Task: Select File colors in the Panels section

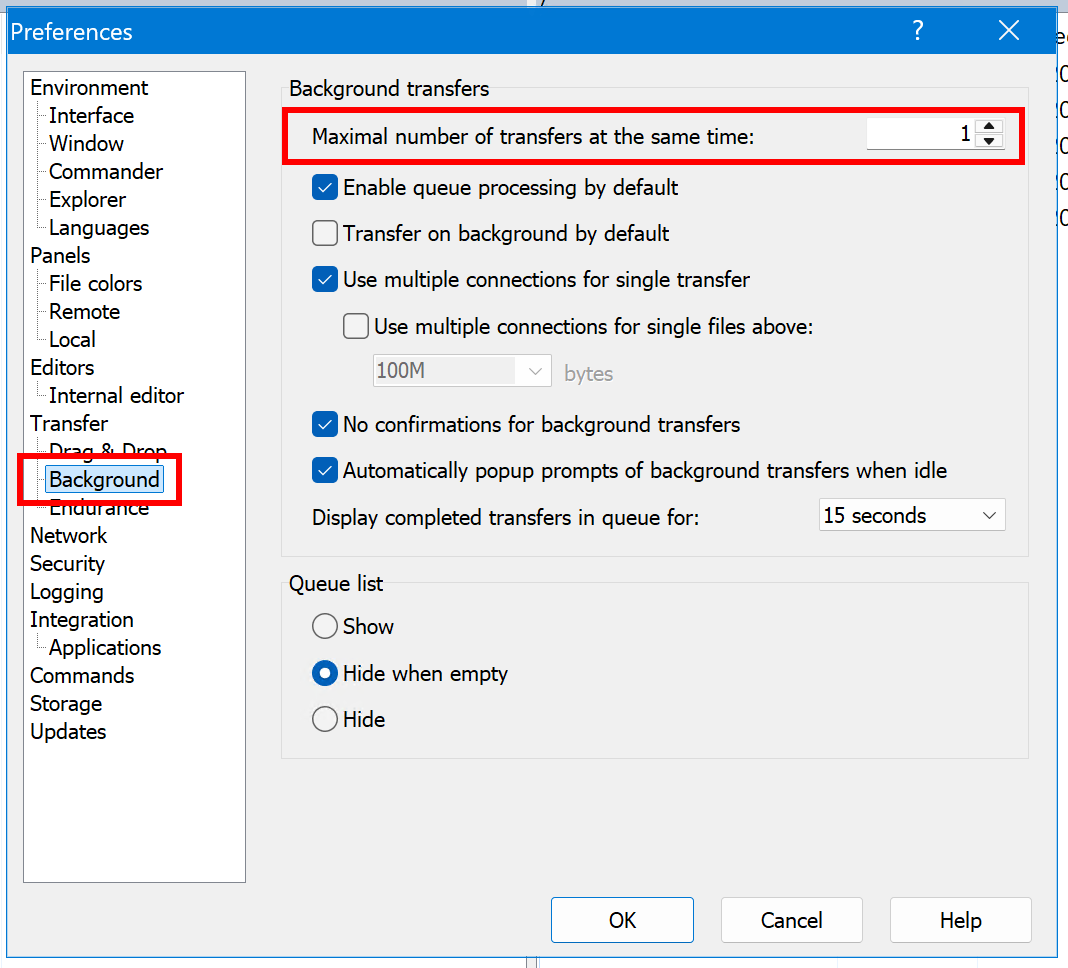Action: point(95,284)
